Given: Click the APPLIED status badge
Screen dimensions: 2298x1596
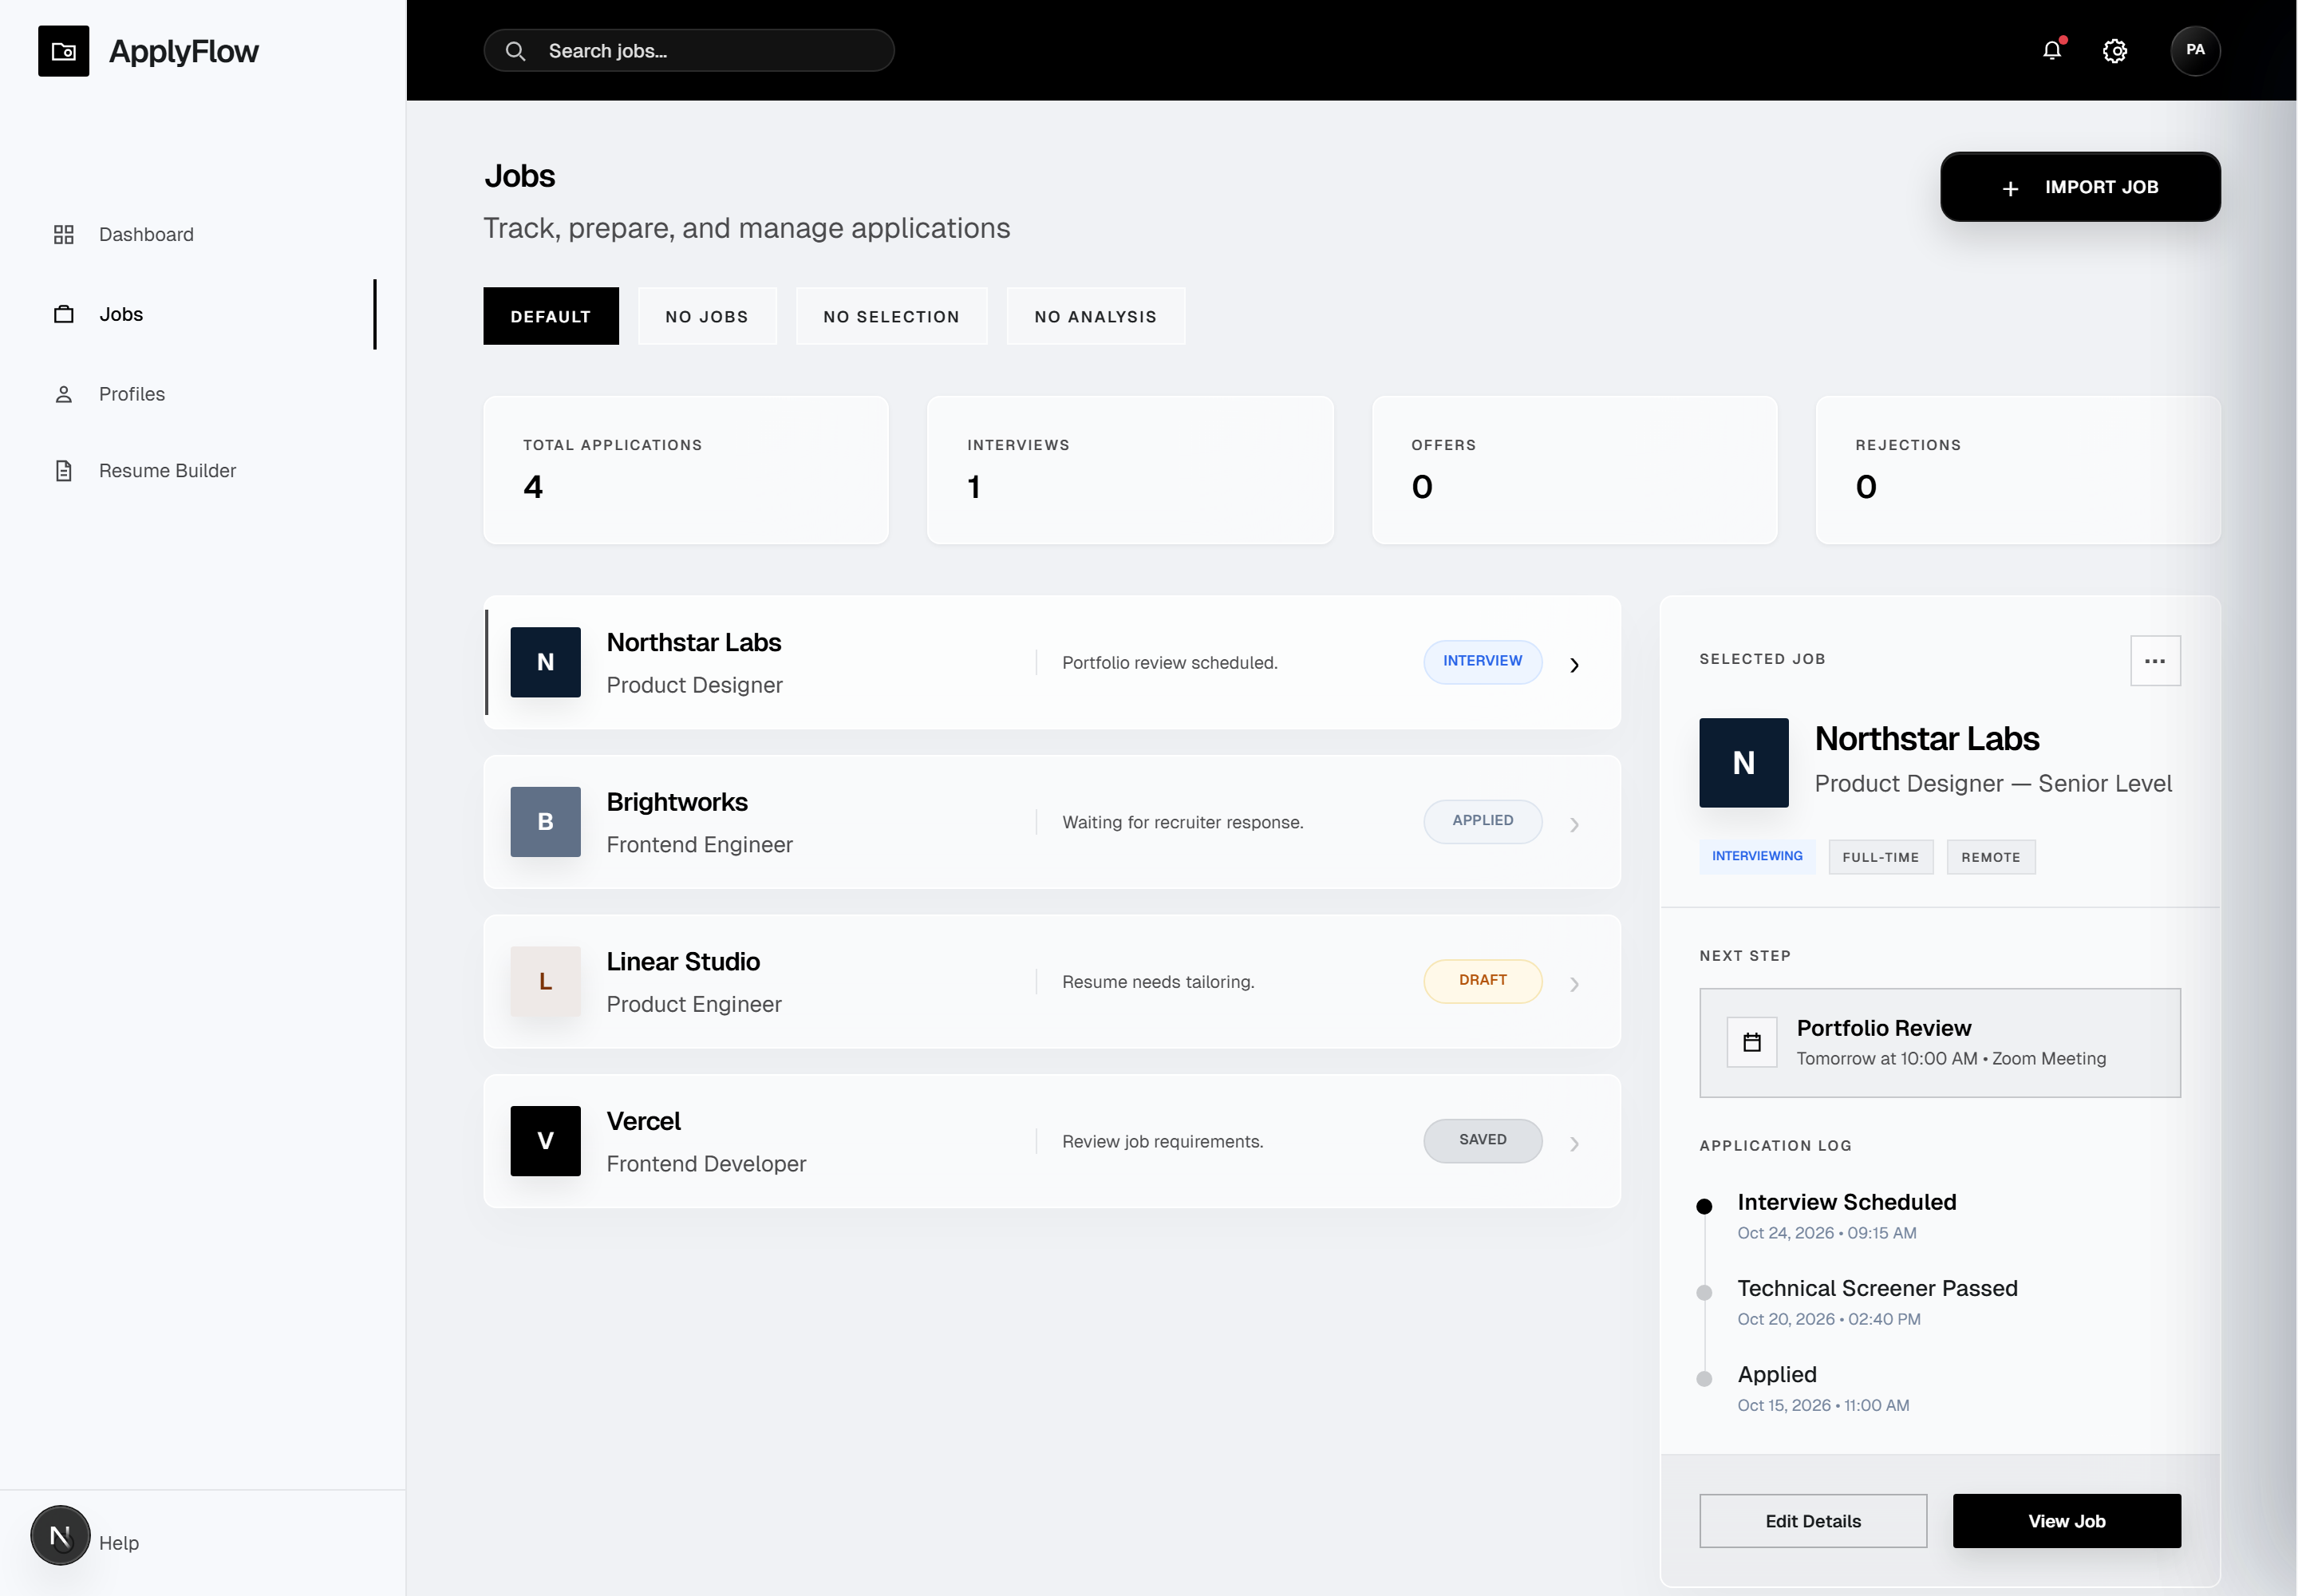Looking at the screenshot, I should [x=1482, y=822].
